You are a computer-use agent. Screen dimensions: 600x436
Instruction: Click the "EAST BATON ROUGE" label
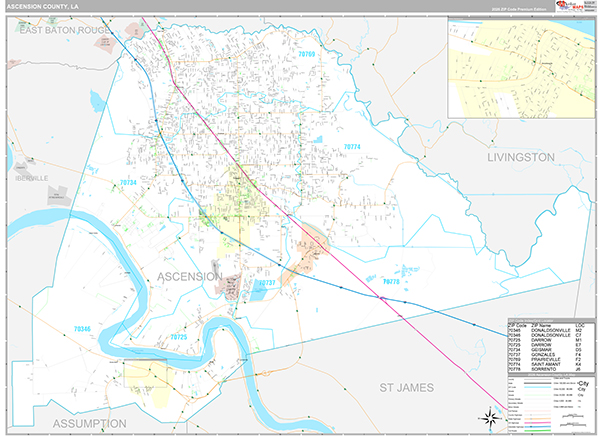(x=65, y=30)
